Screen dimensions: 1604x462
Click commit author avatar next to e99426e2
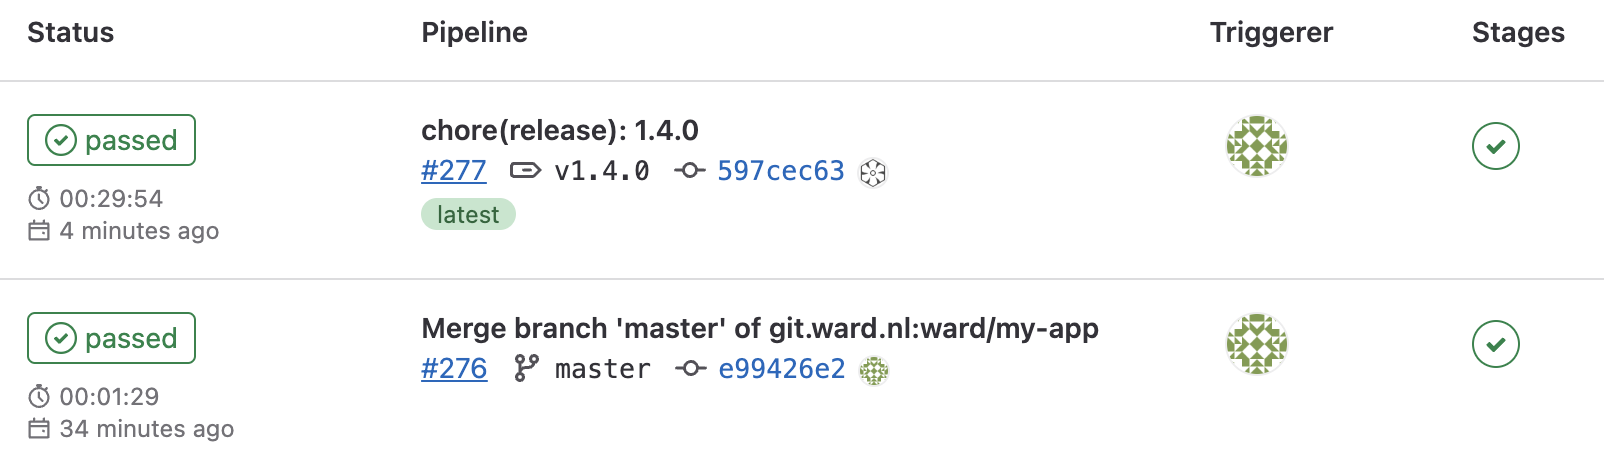[874, 370]
